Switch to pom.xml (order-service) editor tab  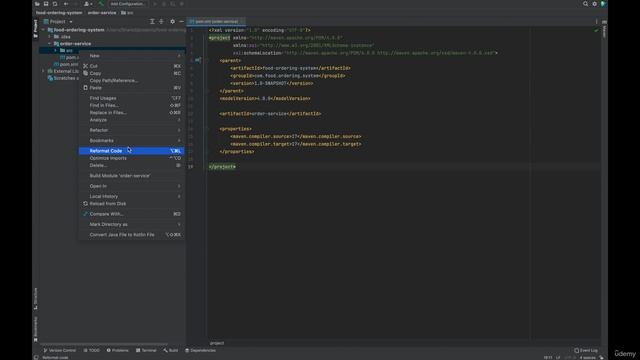coord(216,21)
